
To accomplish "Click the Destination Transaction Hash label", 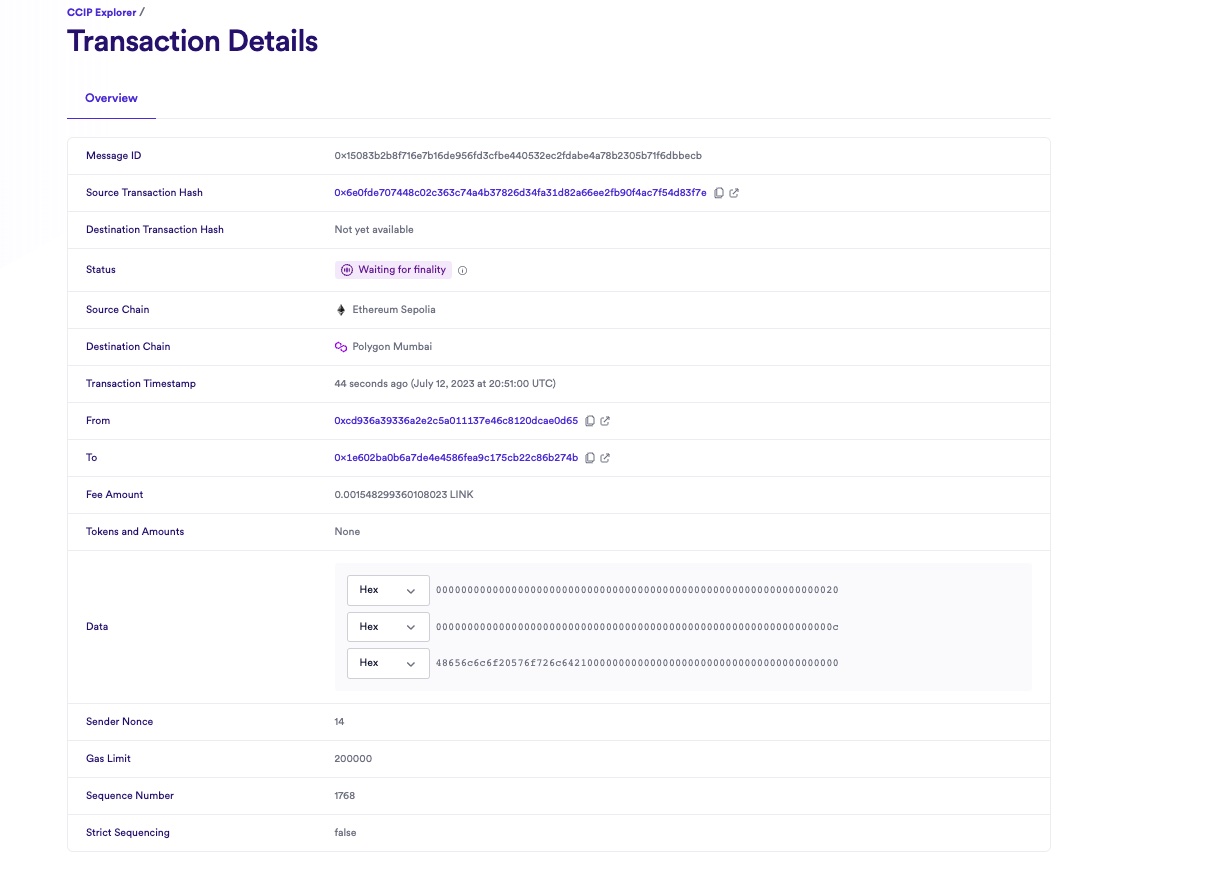I will (x=155, y=230).
